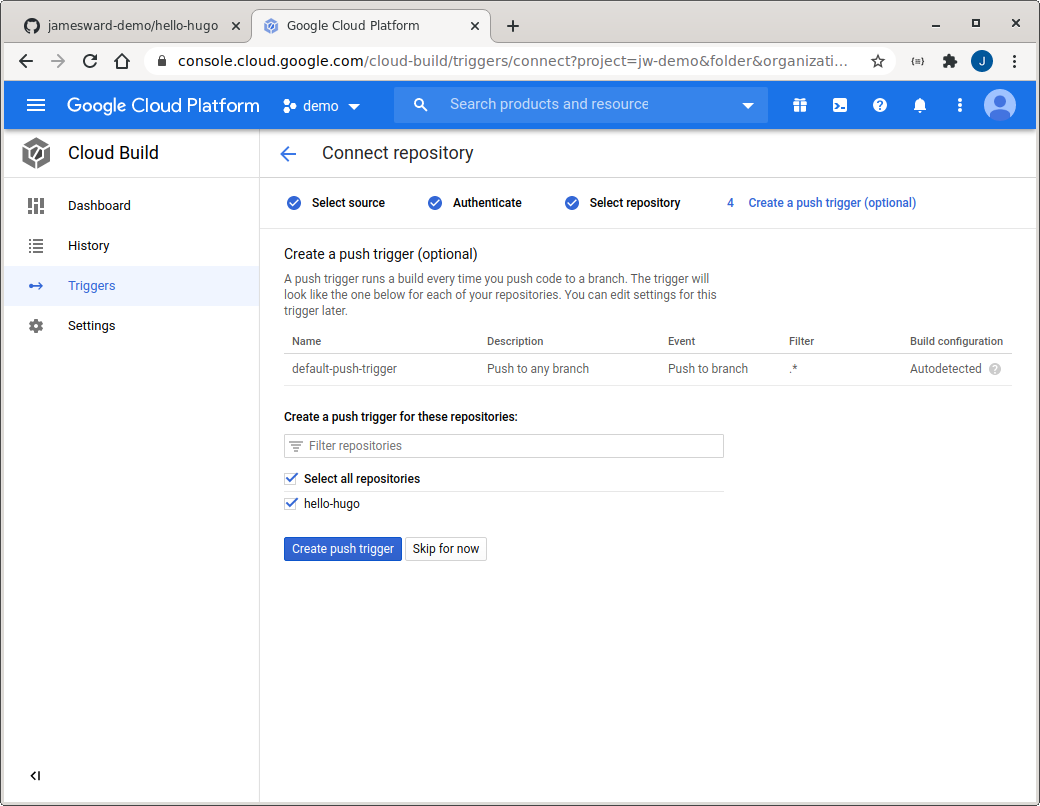
Task: Open the user account avatar
Action: pos(999,105)
